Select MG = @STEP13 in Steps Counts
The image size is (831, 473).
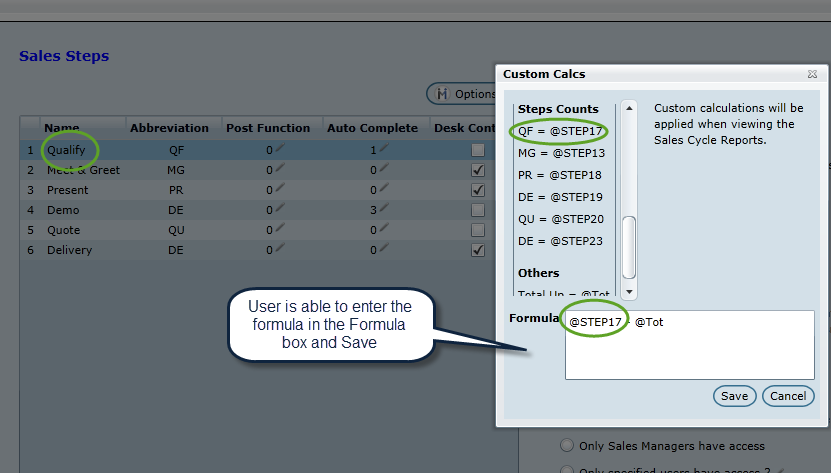(x=561, y=153)
